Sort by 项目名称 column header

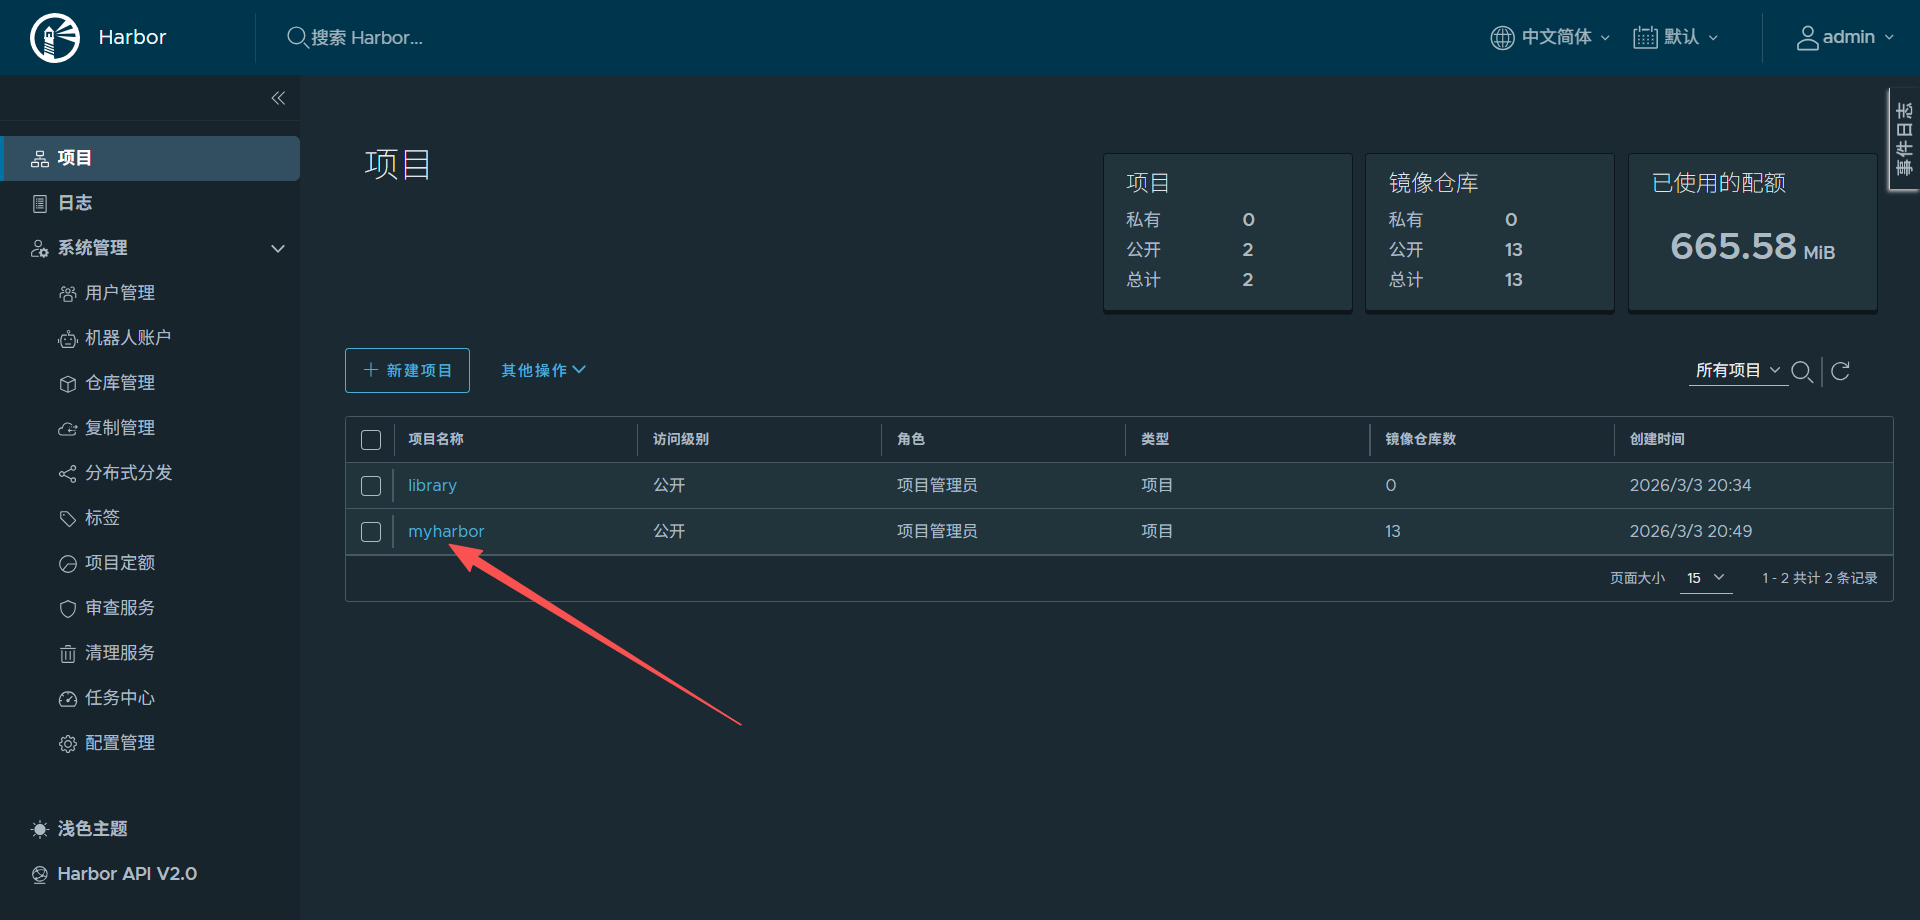point(436,439)
